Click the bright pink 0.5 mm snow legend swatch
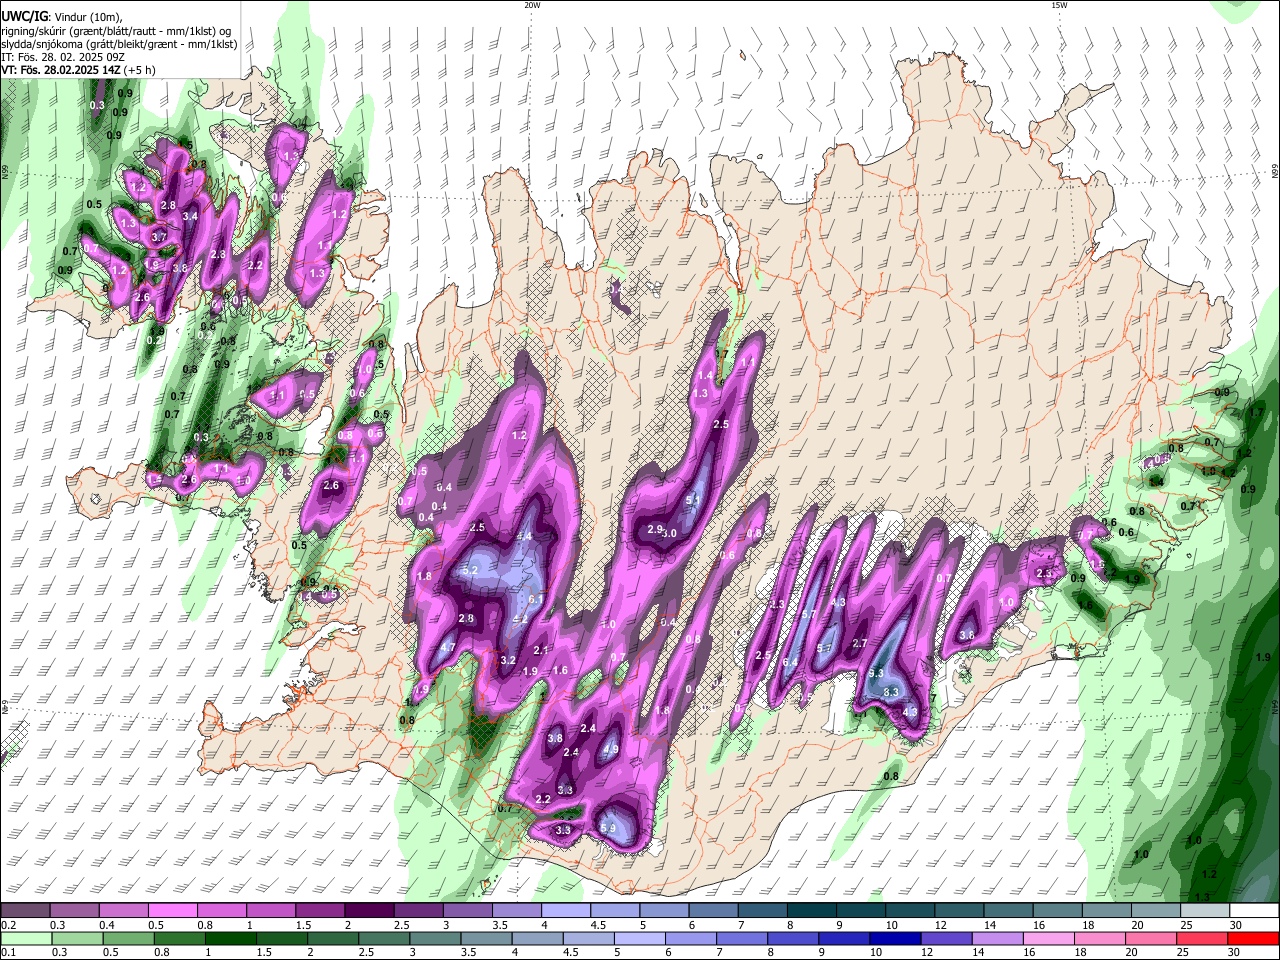 172,911
